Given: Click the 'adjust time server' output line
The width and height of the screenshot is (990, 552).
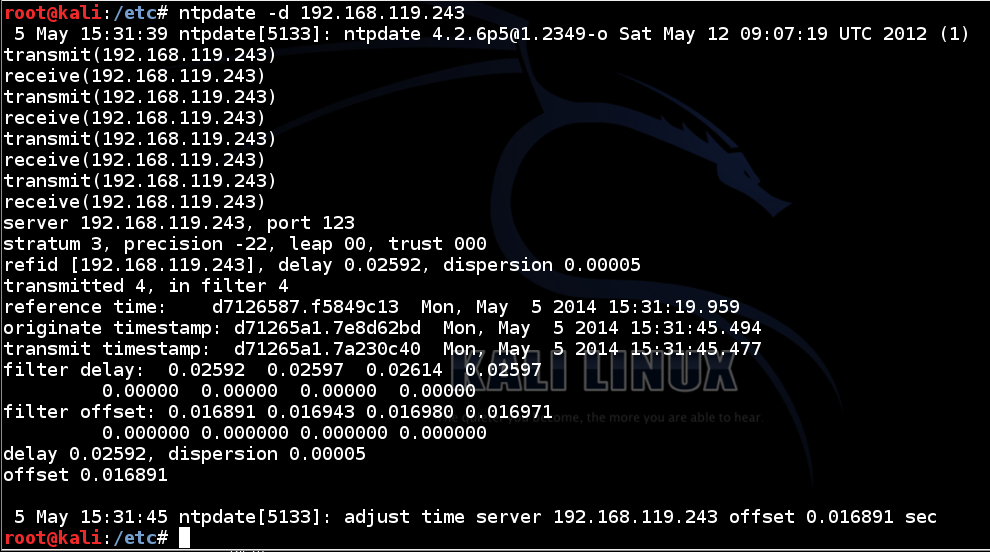Looking at the screenshot, I should pyautogui.click(x=470, y=517).
